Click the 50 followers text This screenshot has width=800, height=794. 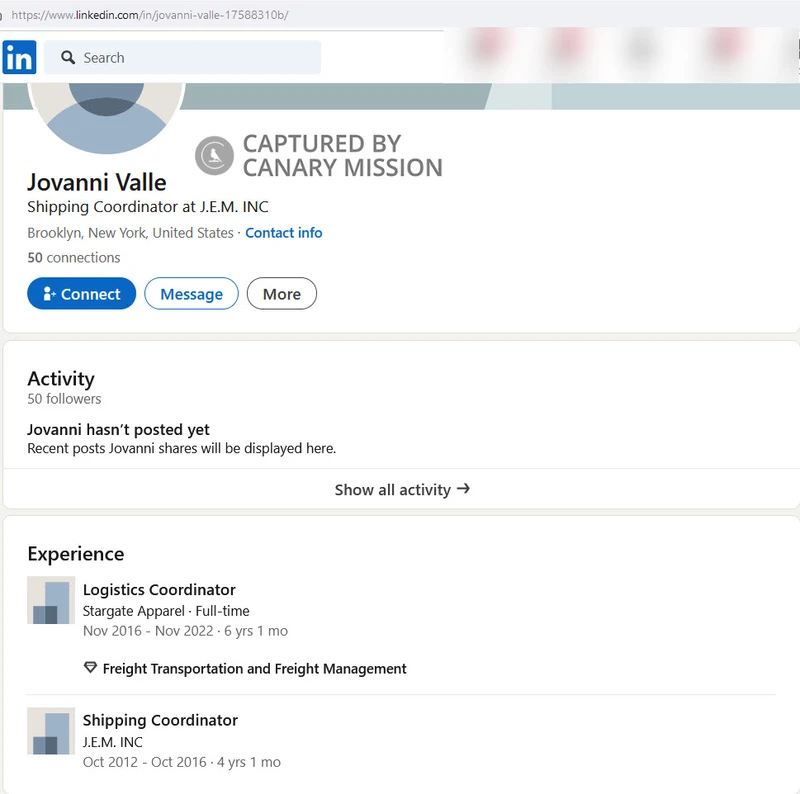click(x=64, y=399)
